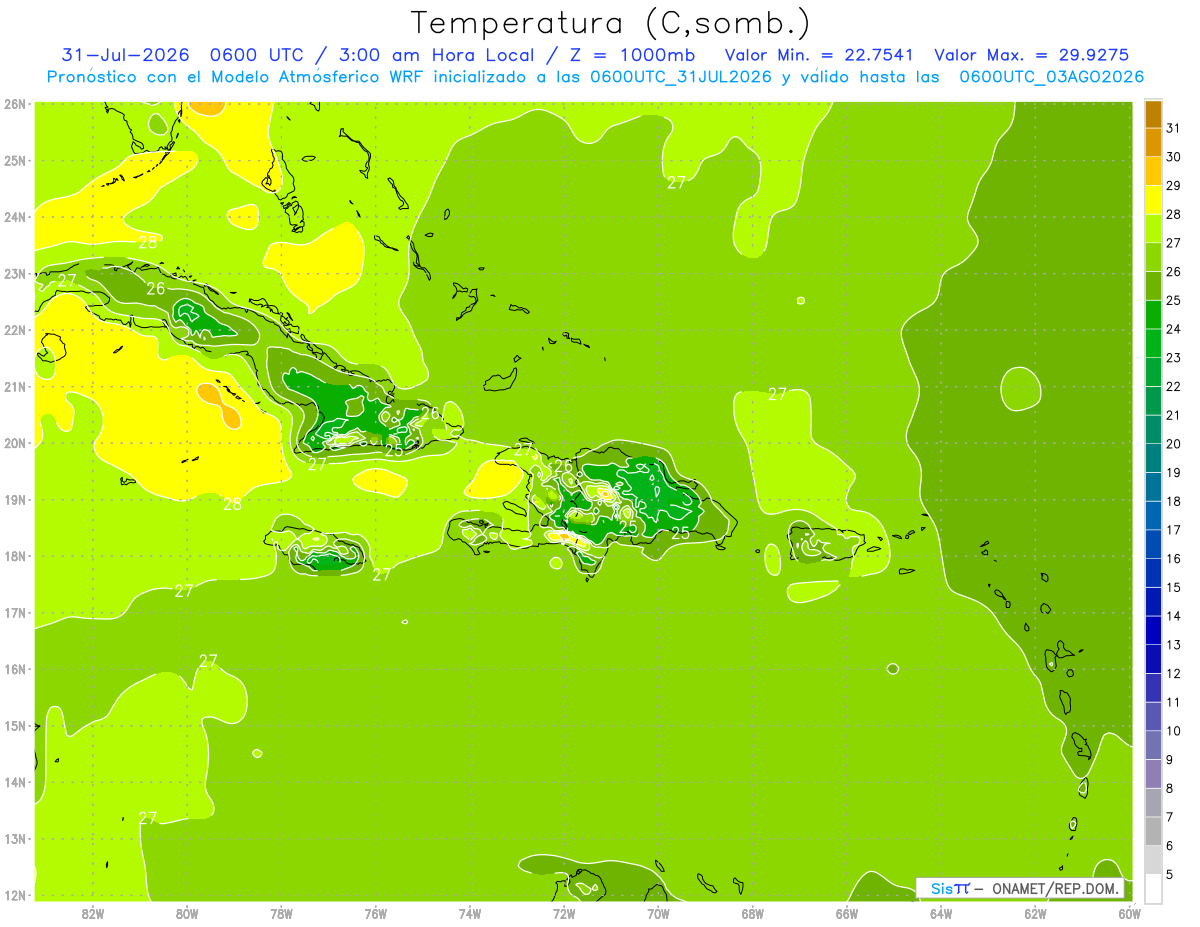
Task: Click the '70W' longitude axis label
Action: point(658,913)
